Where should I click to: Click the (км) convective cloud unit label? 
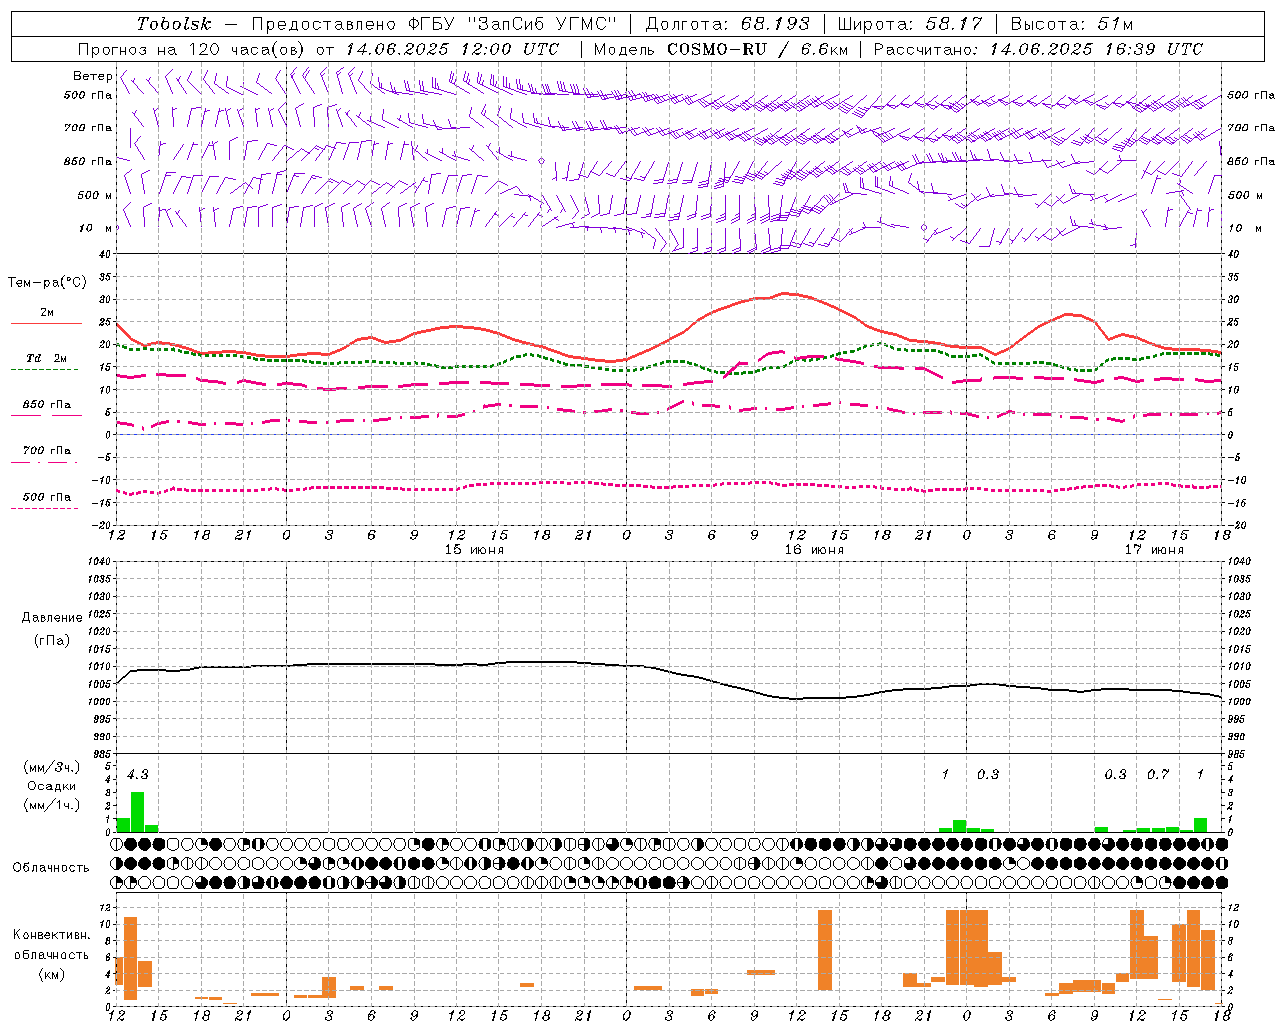pyautogui.click(x=52, y=974)
